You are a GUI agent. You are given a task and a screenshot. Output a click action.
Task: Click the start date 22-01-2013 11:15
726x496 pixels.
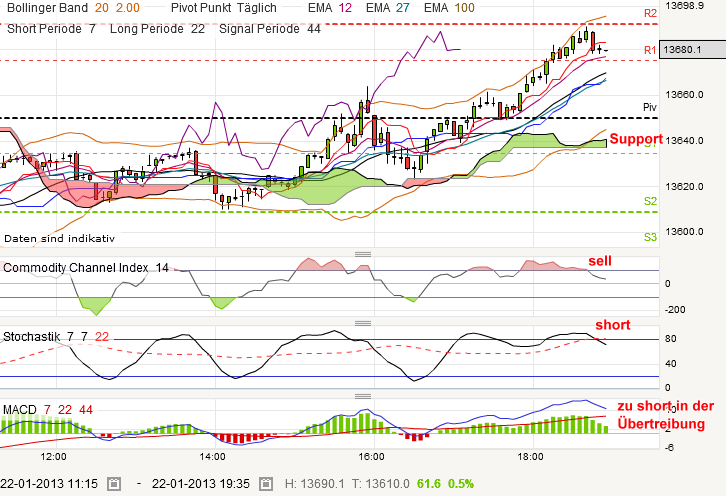click(49, 484)
